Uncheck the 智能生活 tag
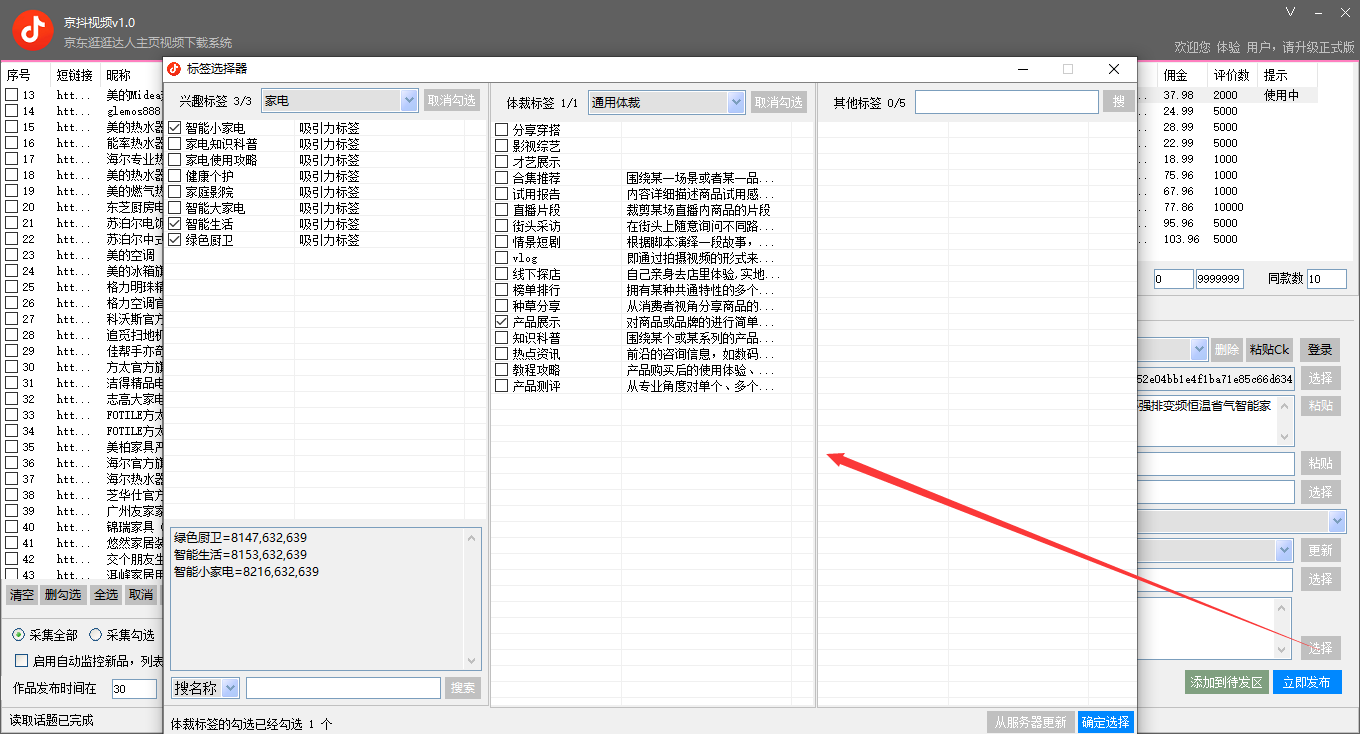The image size is (1360, 734). 175,224
